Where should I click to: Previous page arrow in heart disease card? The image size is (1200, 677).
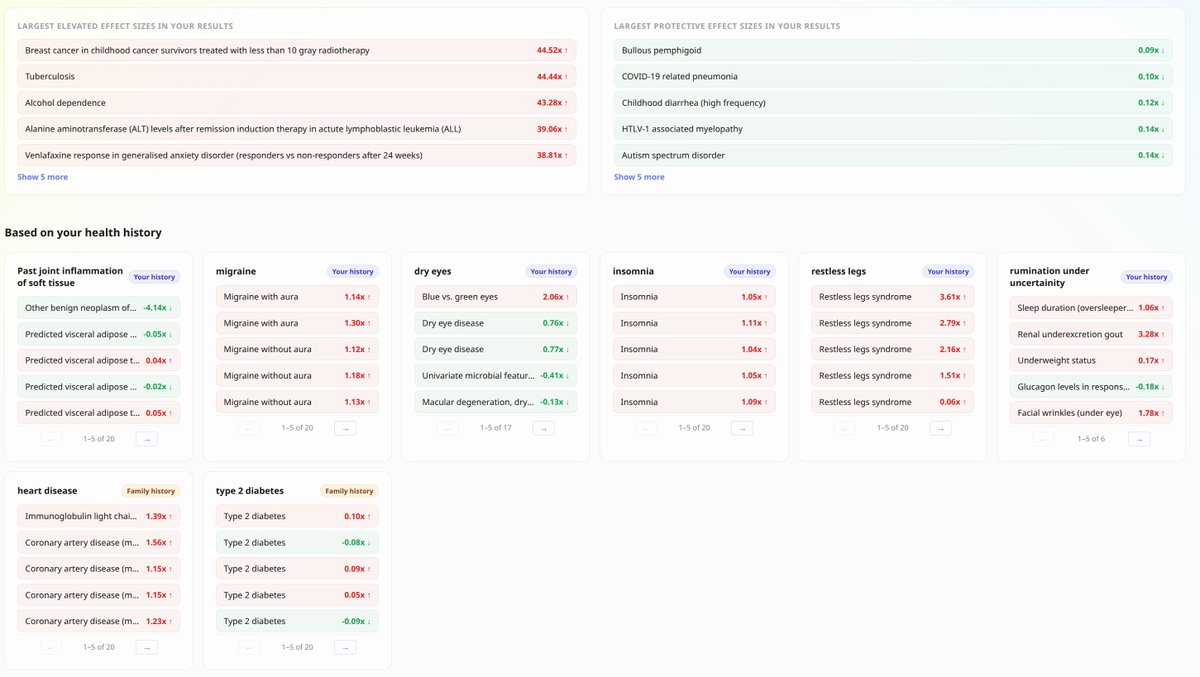(51, 647)
